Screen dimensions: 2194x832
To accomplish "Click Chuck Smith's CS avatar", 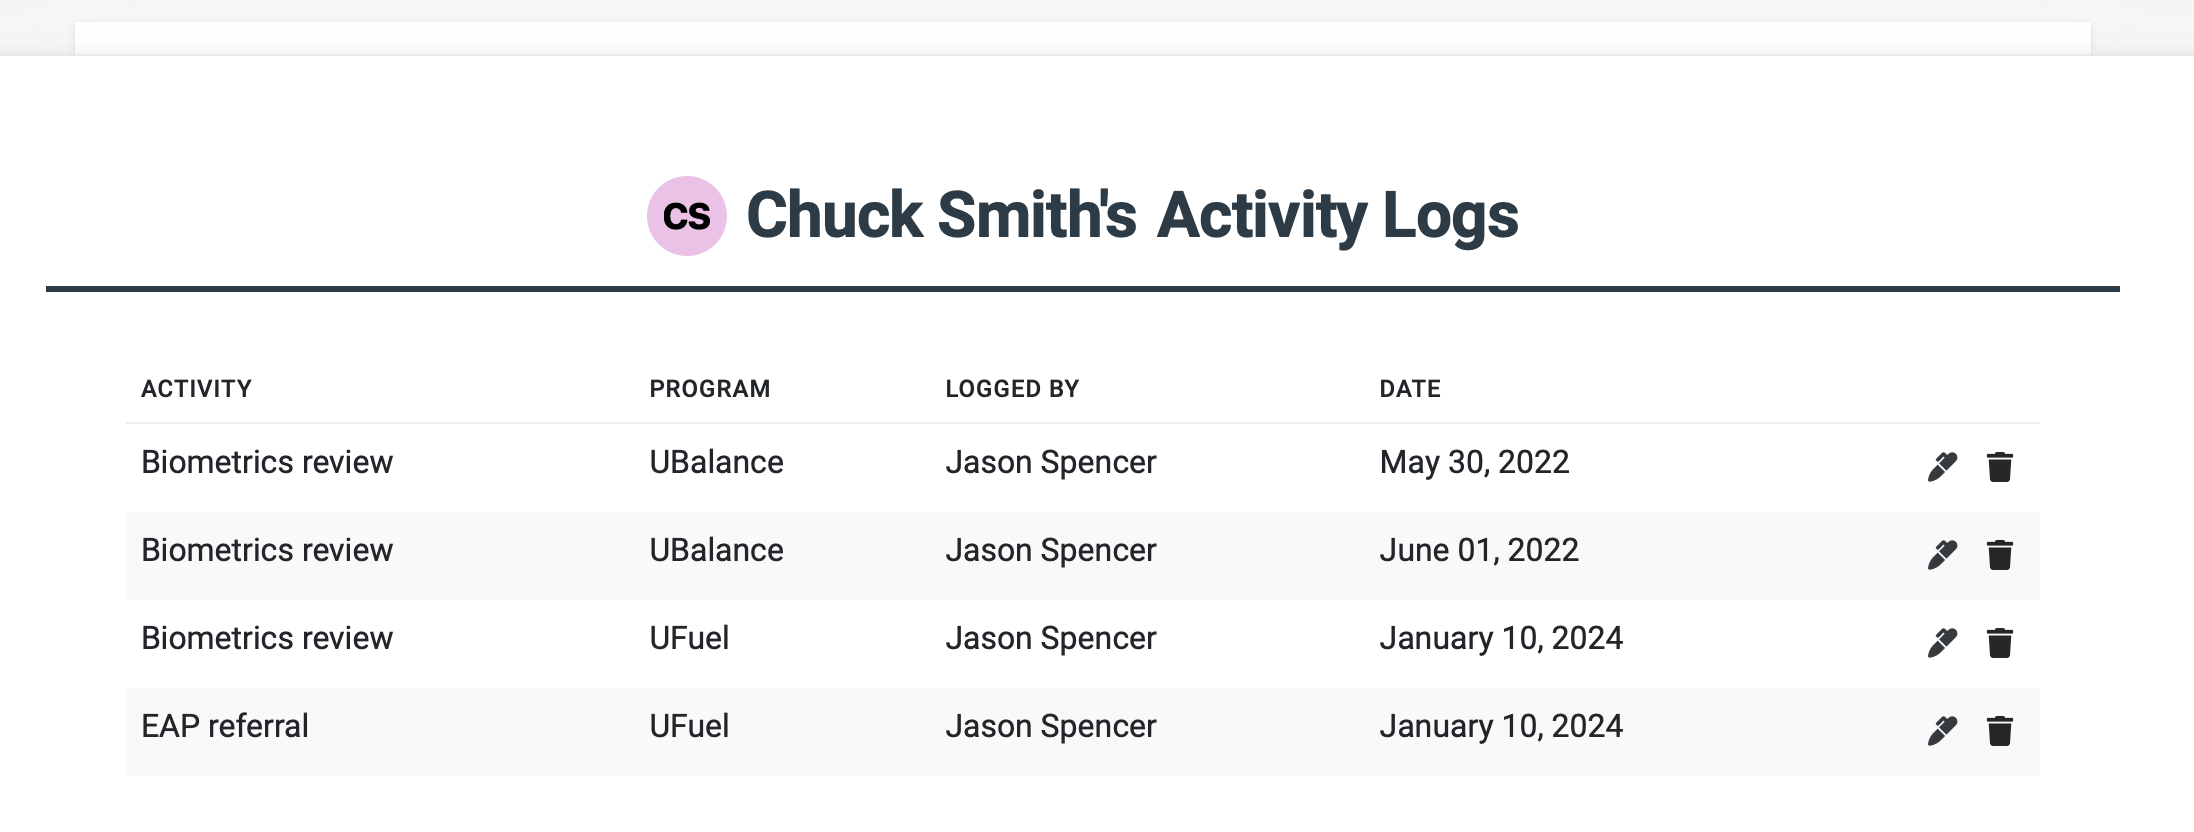I will (686, 216).
